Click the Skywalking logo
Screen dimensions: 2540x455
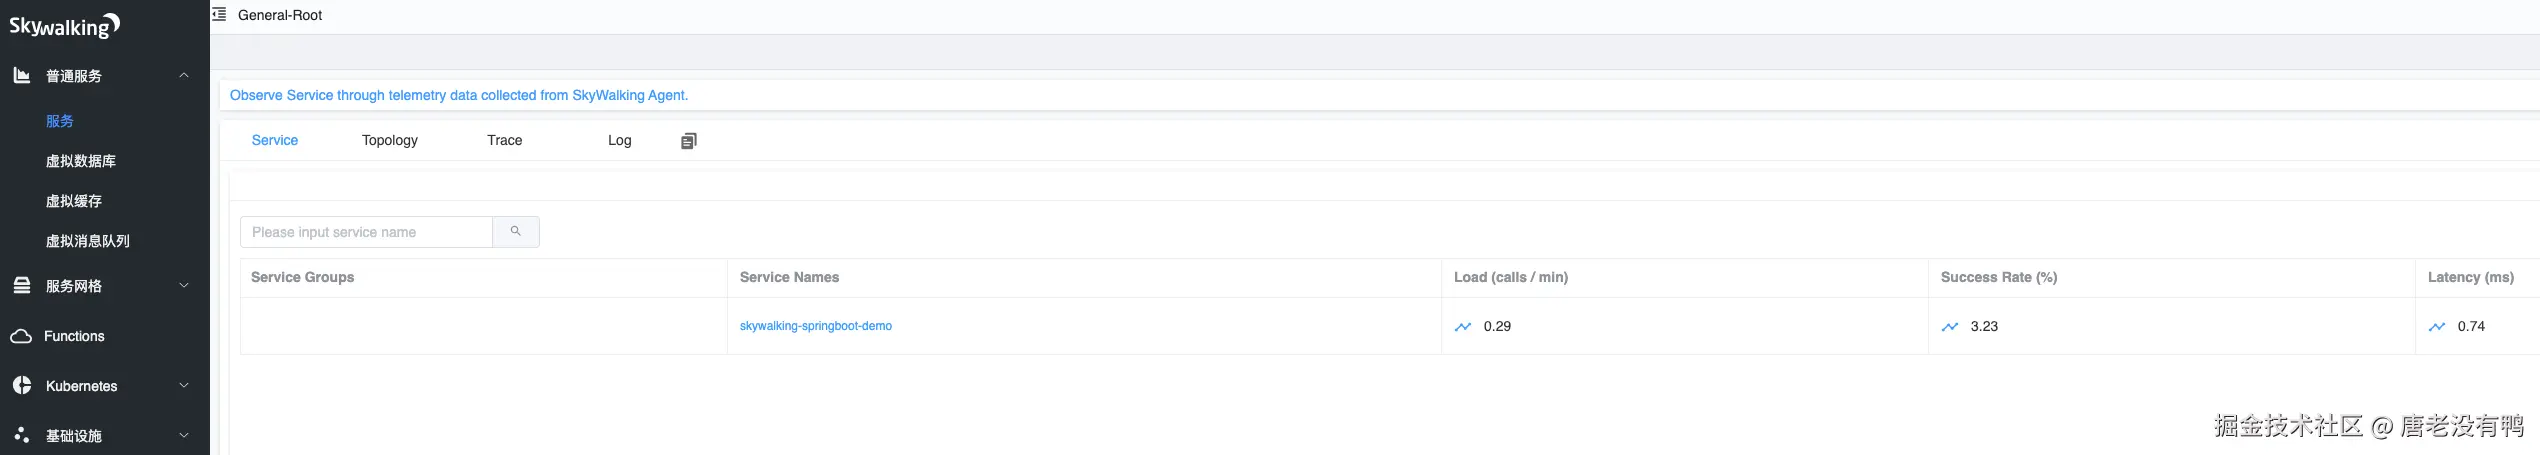pyautogui.click(x=65, y=26)
